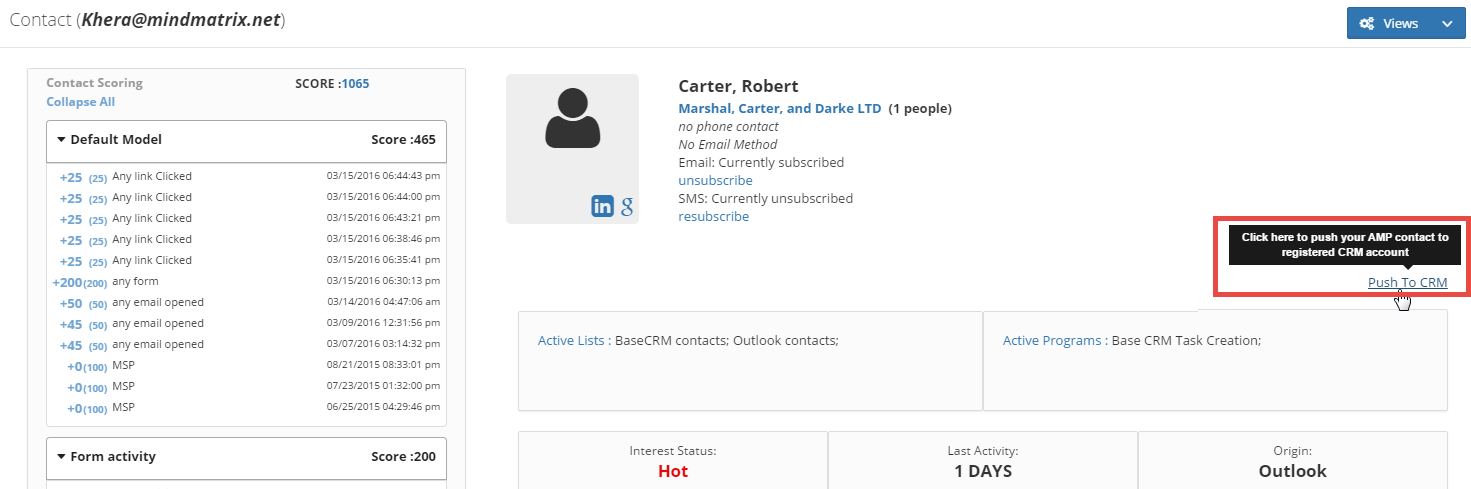
Task: Click the total score value 1065
Action: click(355, 83)
